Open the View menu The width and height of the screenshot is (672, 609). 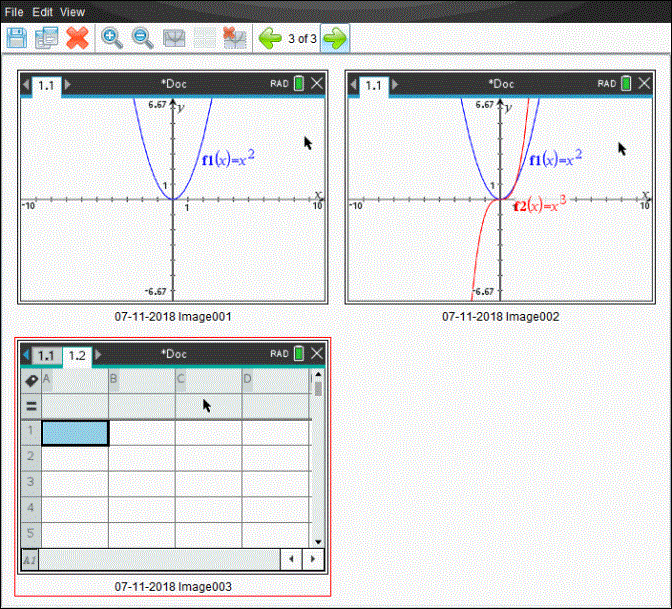(x=73, y=12)
